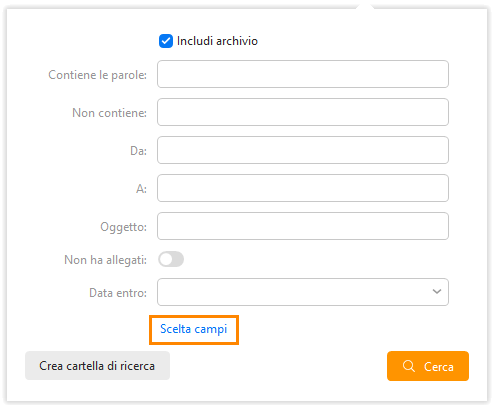492x405 pixels.
Task: Expand the Data entro chevron arrow
Action: (437, 292)
